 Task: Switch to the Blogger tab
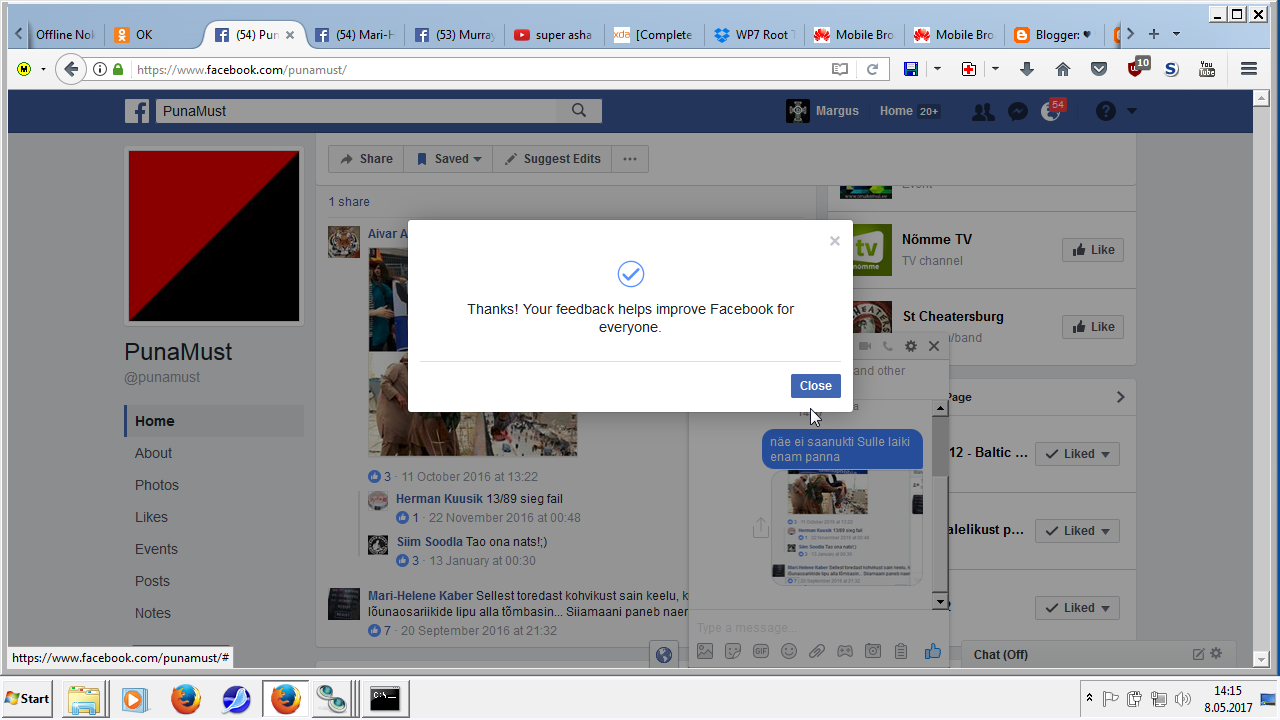pos(1053,35)
